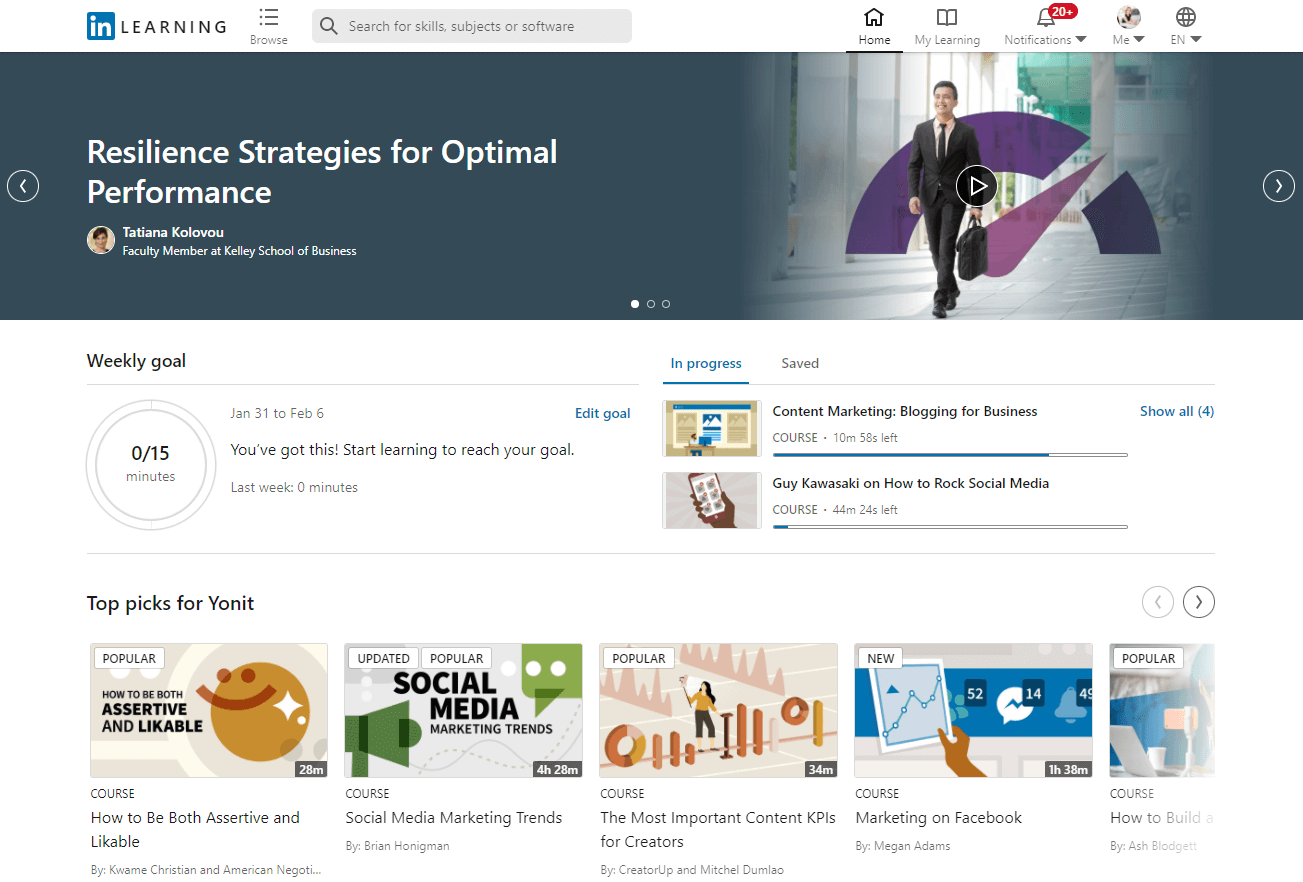Click the weekly goal 0/15 minutes ring
The height and width of the screenshot is (882, 1303).
pos(151,464)
